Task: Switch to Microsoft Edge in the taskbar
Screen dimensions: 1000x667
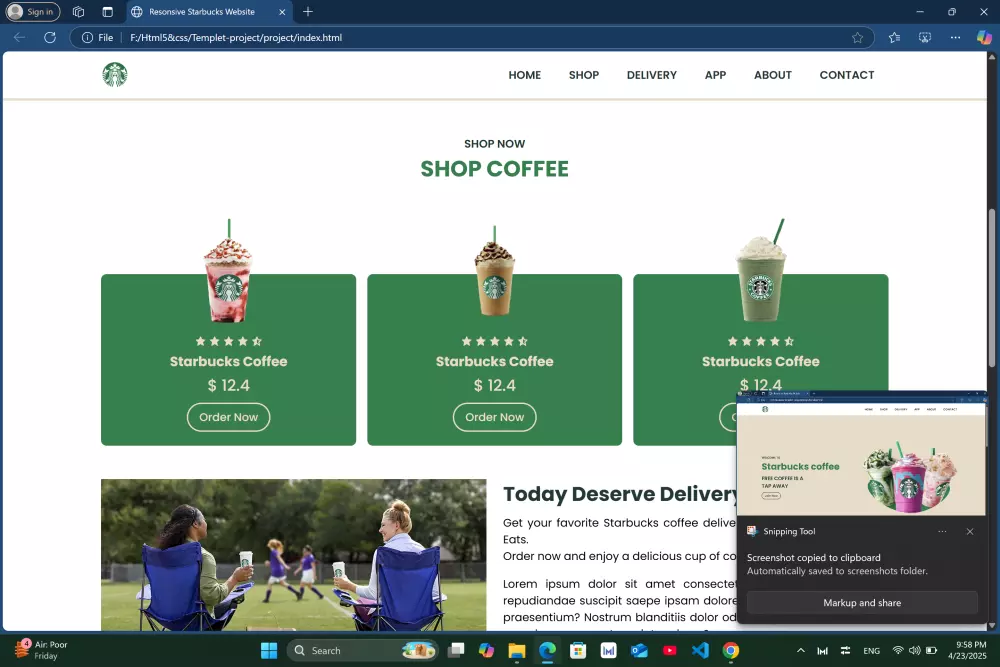Action: click(547, 650)
